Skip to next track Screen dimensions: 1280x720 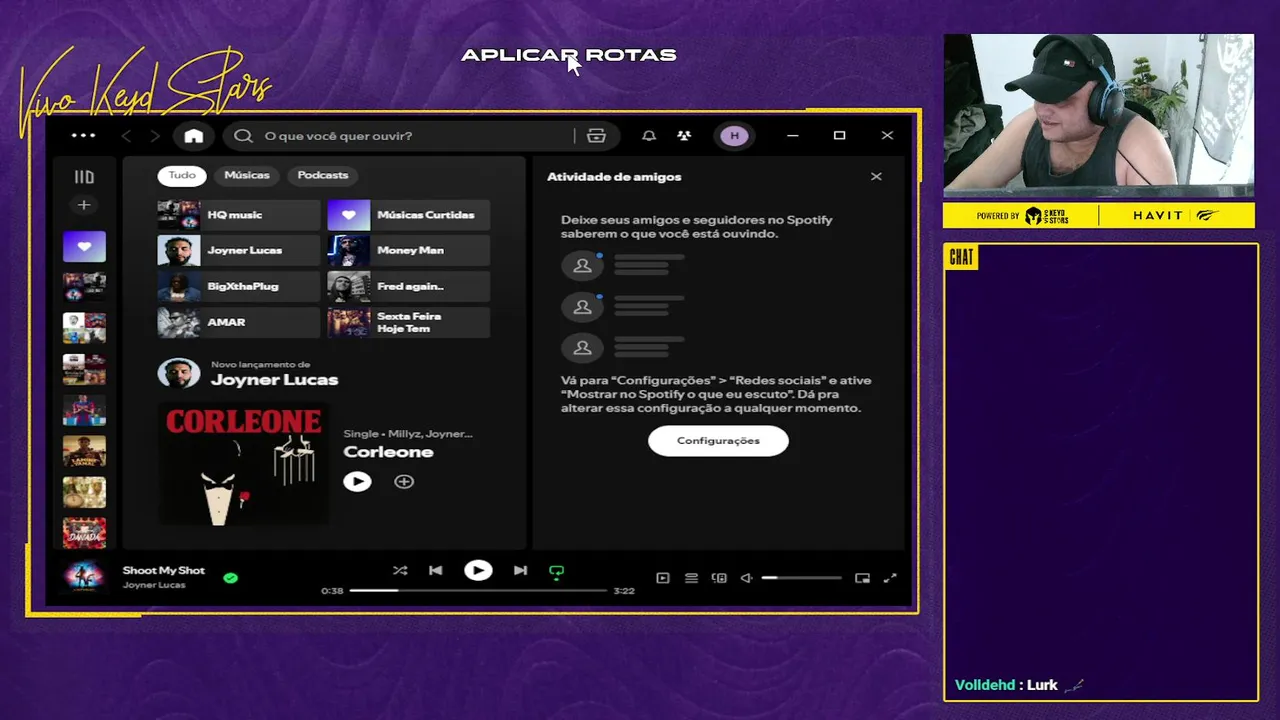tap(520, 571)
